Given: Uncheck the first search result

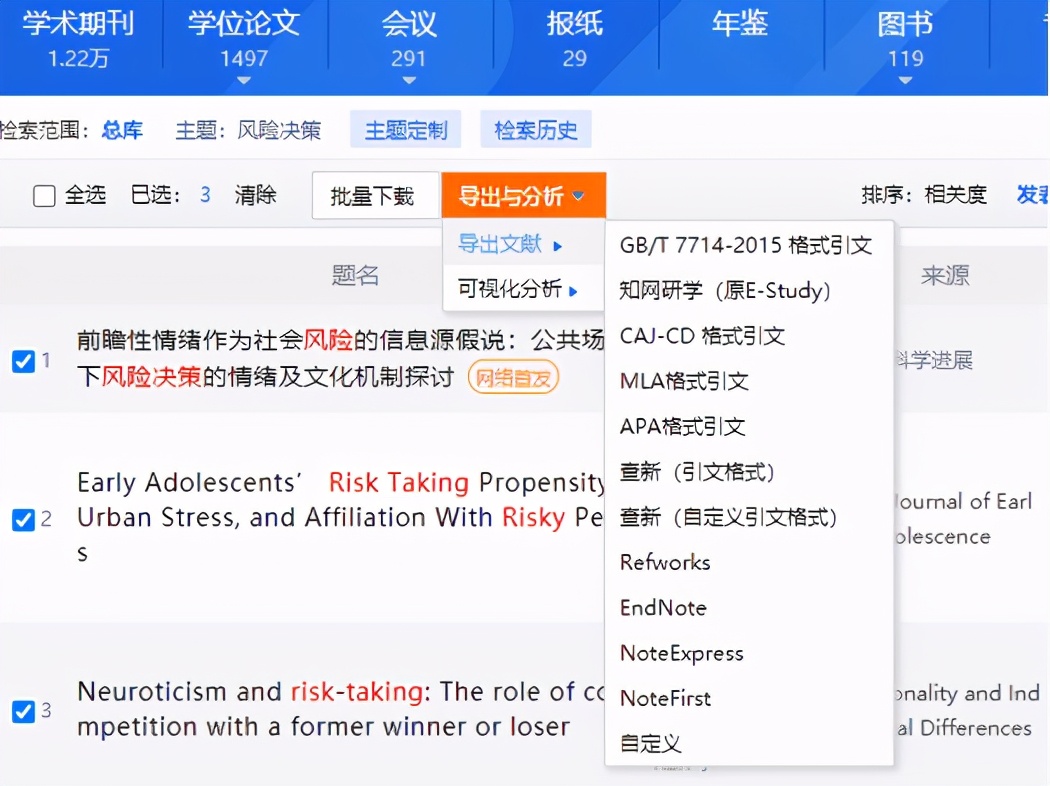Looking at the screenshot, I should coord(23,362).
